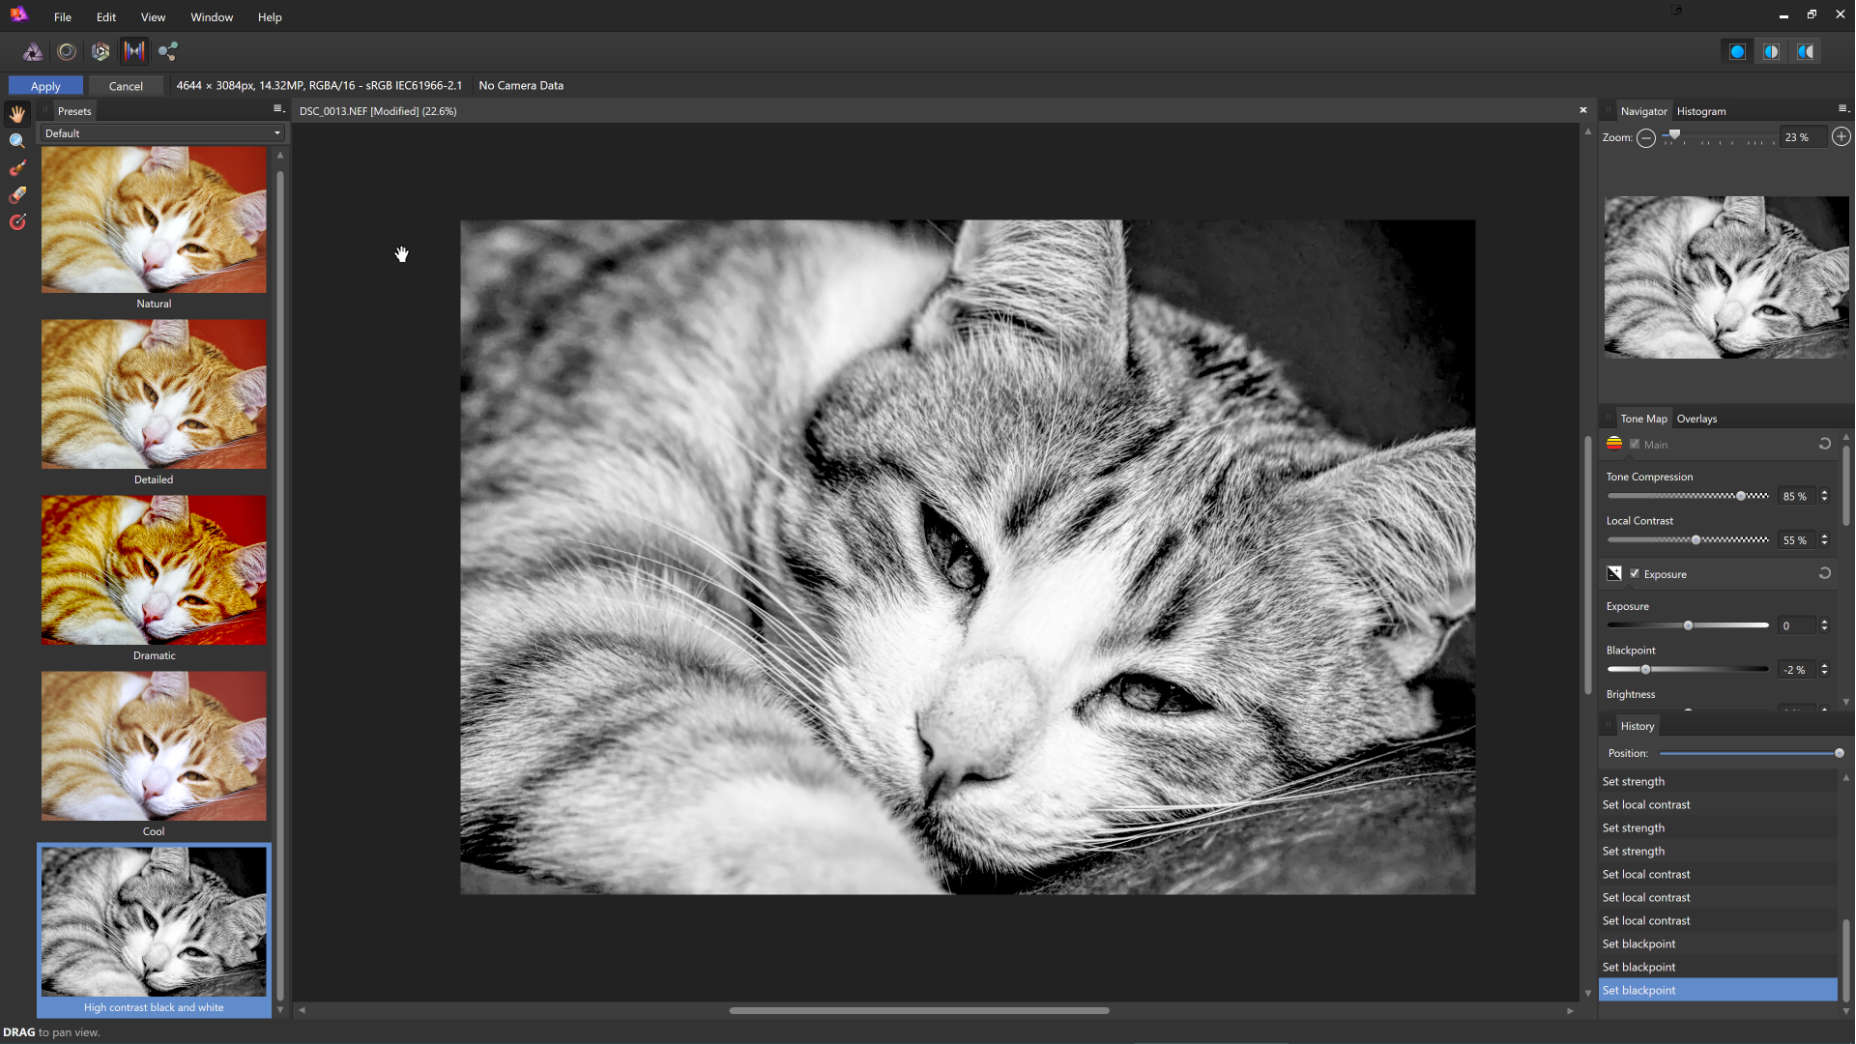Step the Blackpoint value
Image resolution: width=1856 pixels, height=1044 pixels.
point(1824,670)
